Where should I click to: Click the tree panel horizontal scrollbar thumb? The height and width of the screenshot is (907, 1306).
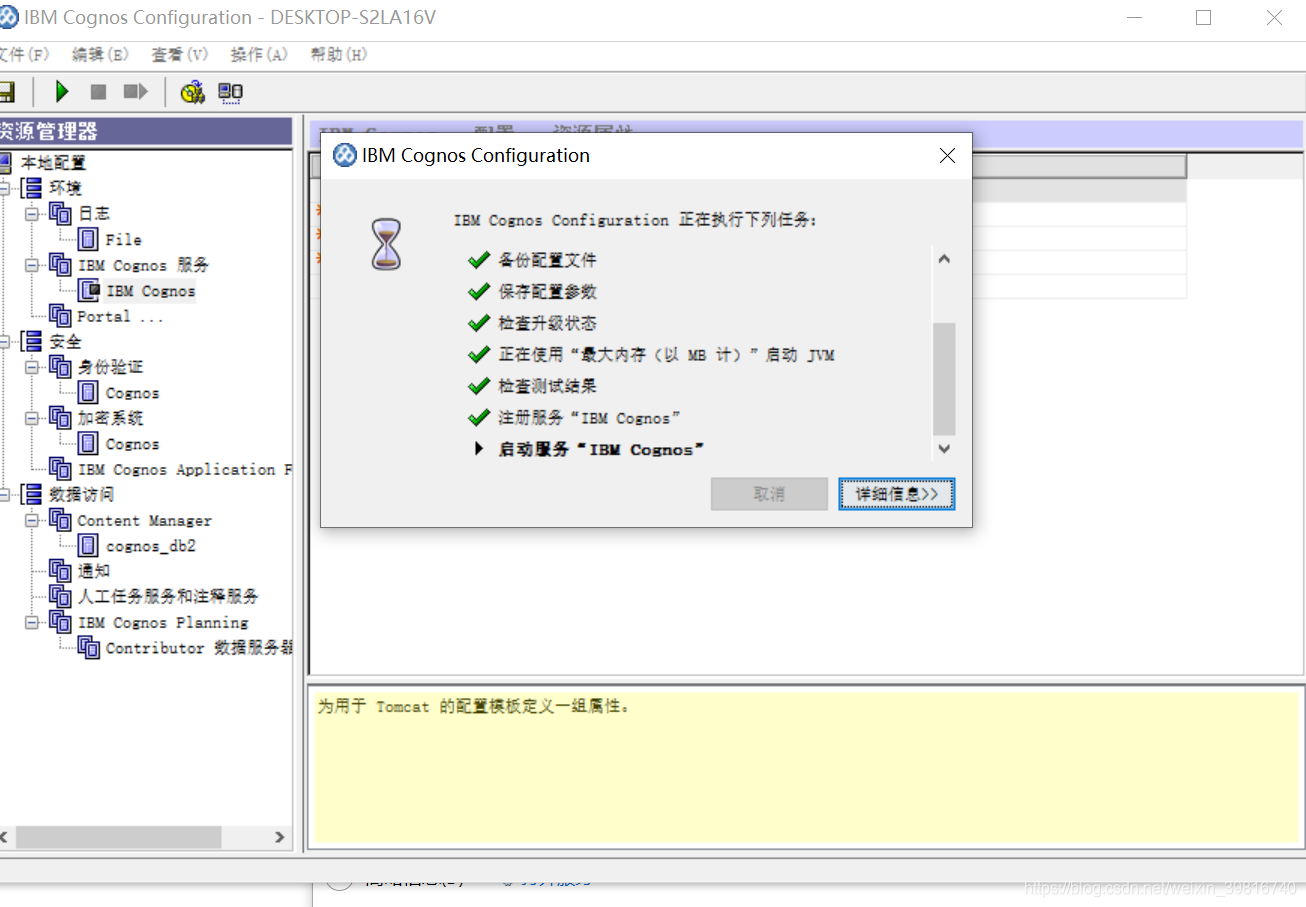click(x=118, y=837)
